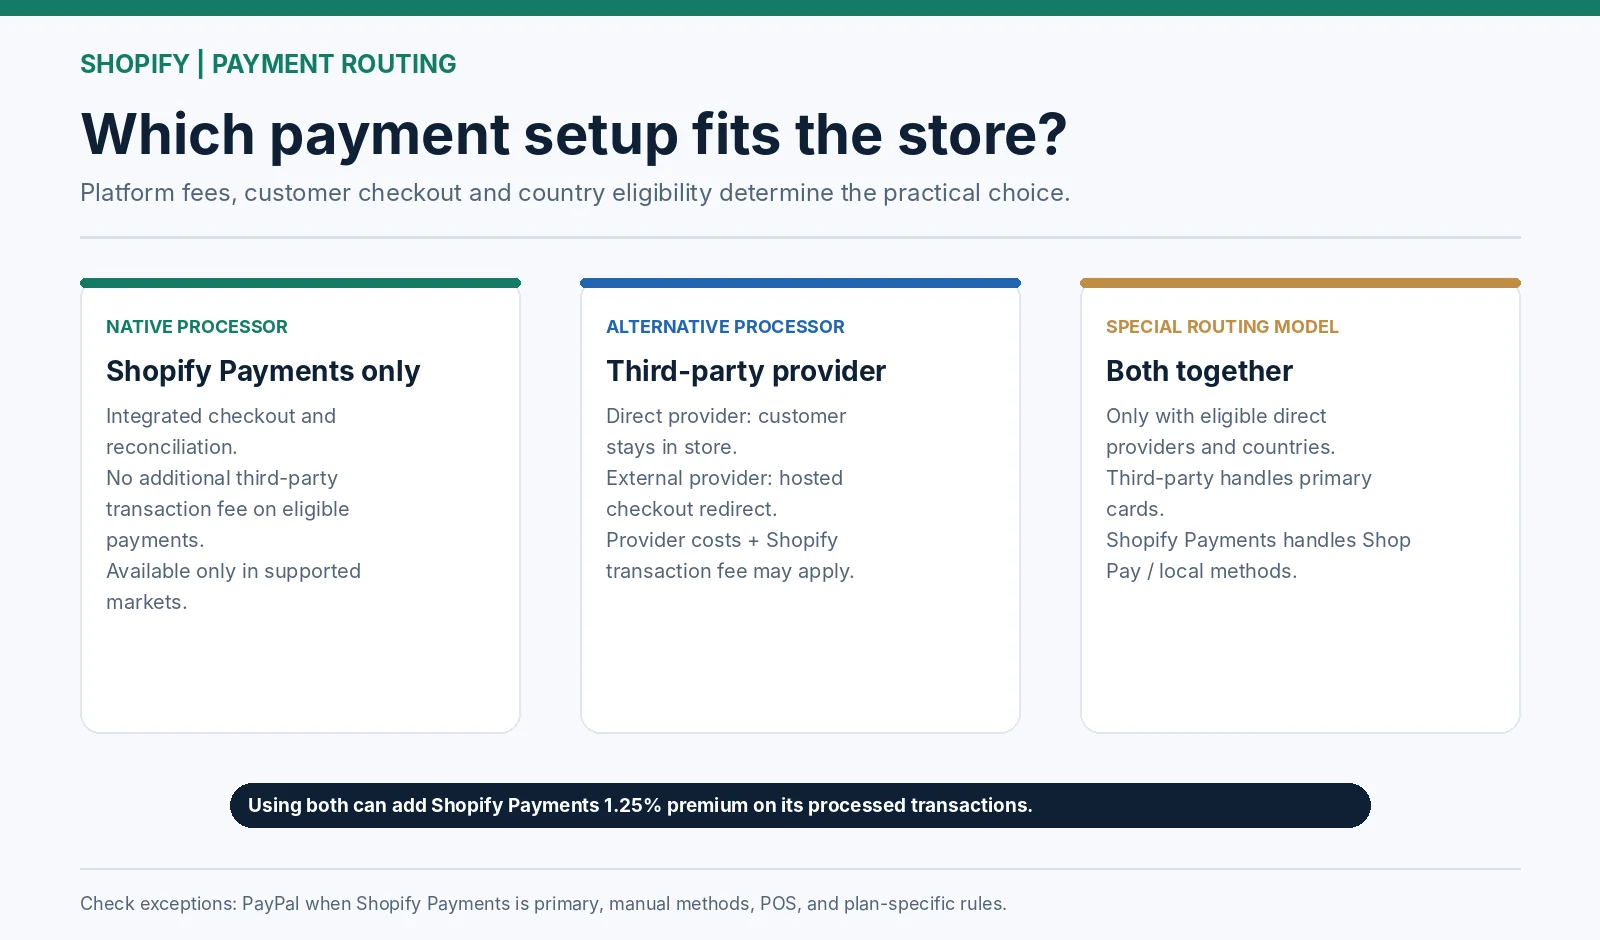Click 'No additional third-party transaction fee' text
This screenshot has width=1600, height=940.
(228, 509)
